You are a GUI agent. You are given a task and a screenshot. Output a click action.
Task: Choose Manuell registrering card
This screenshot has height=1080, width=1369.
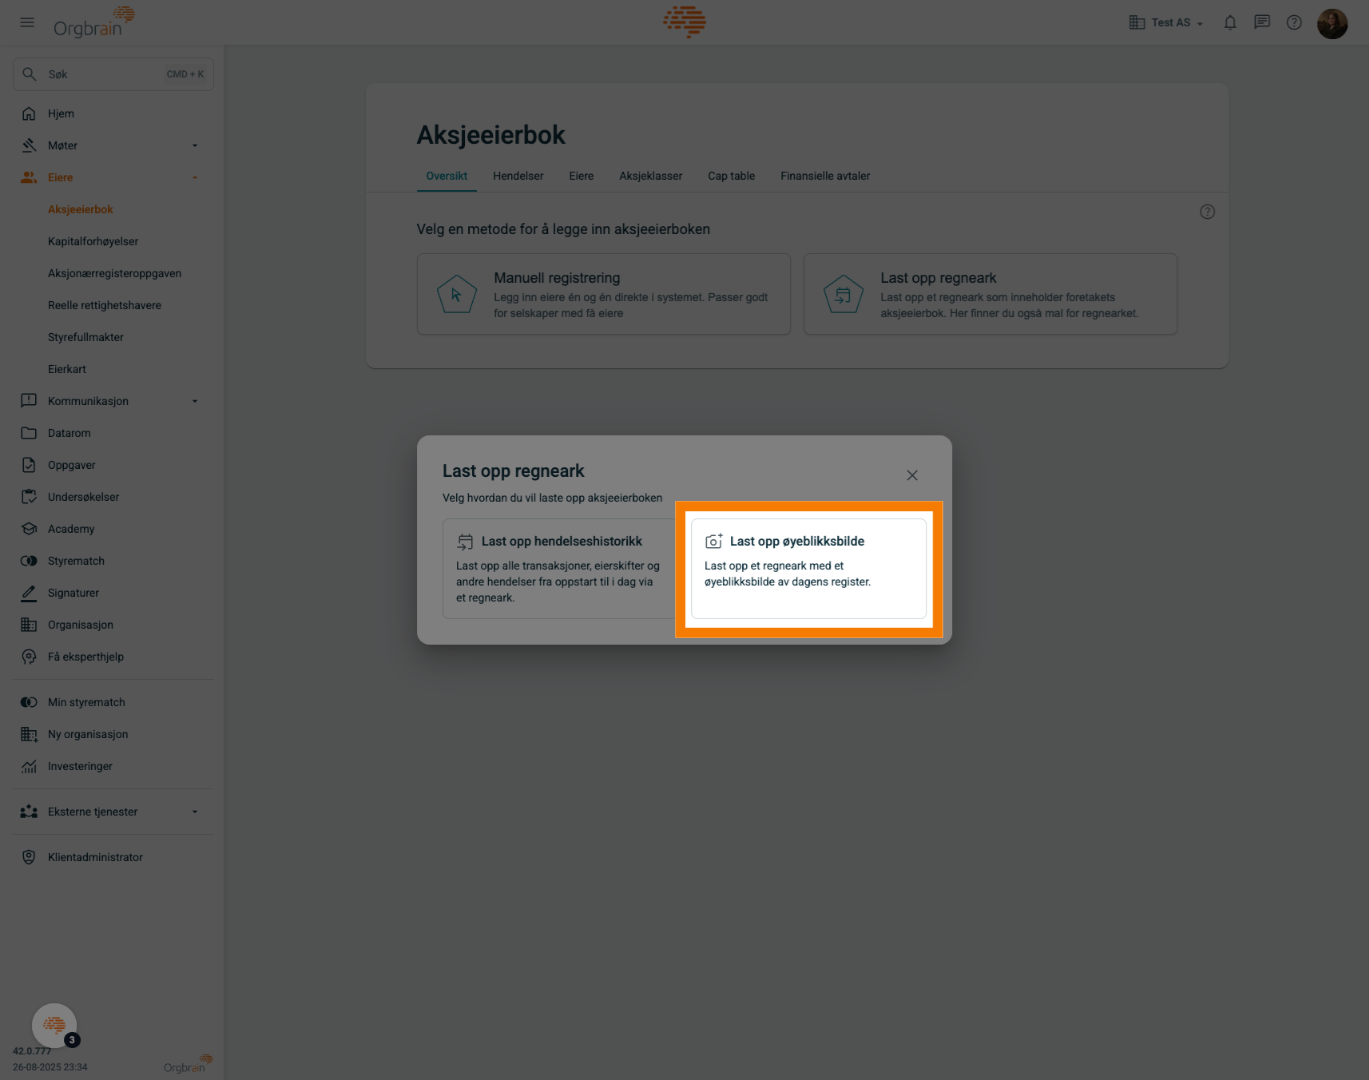[603, 294]
